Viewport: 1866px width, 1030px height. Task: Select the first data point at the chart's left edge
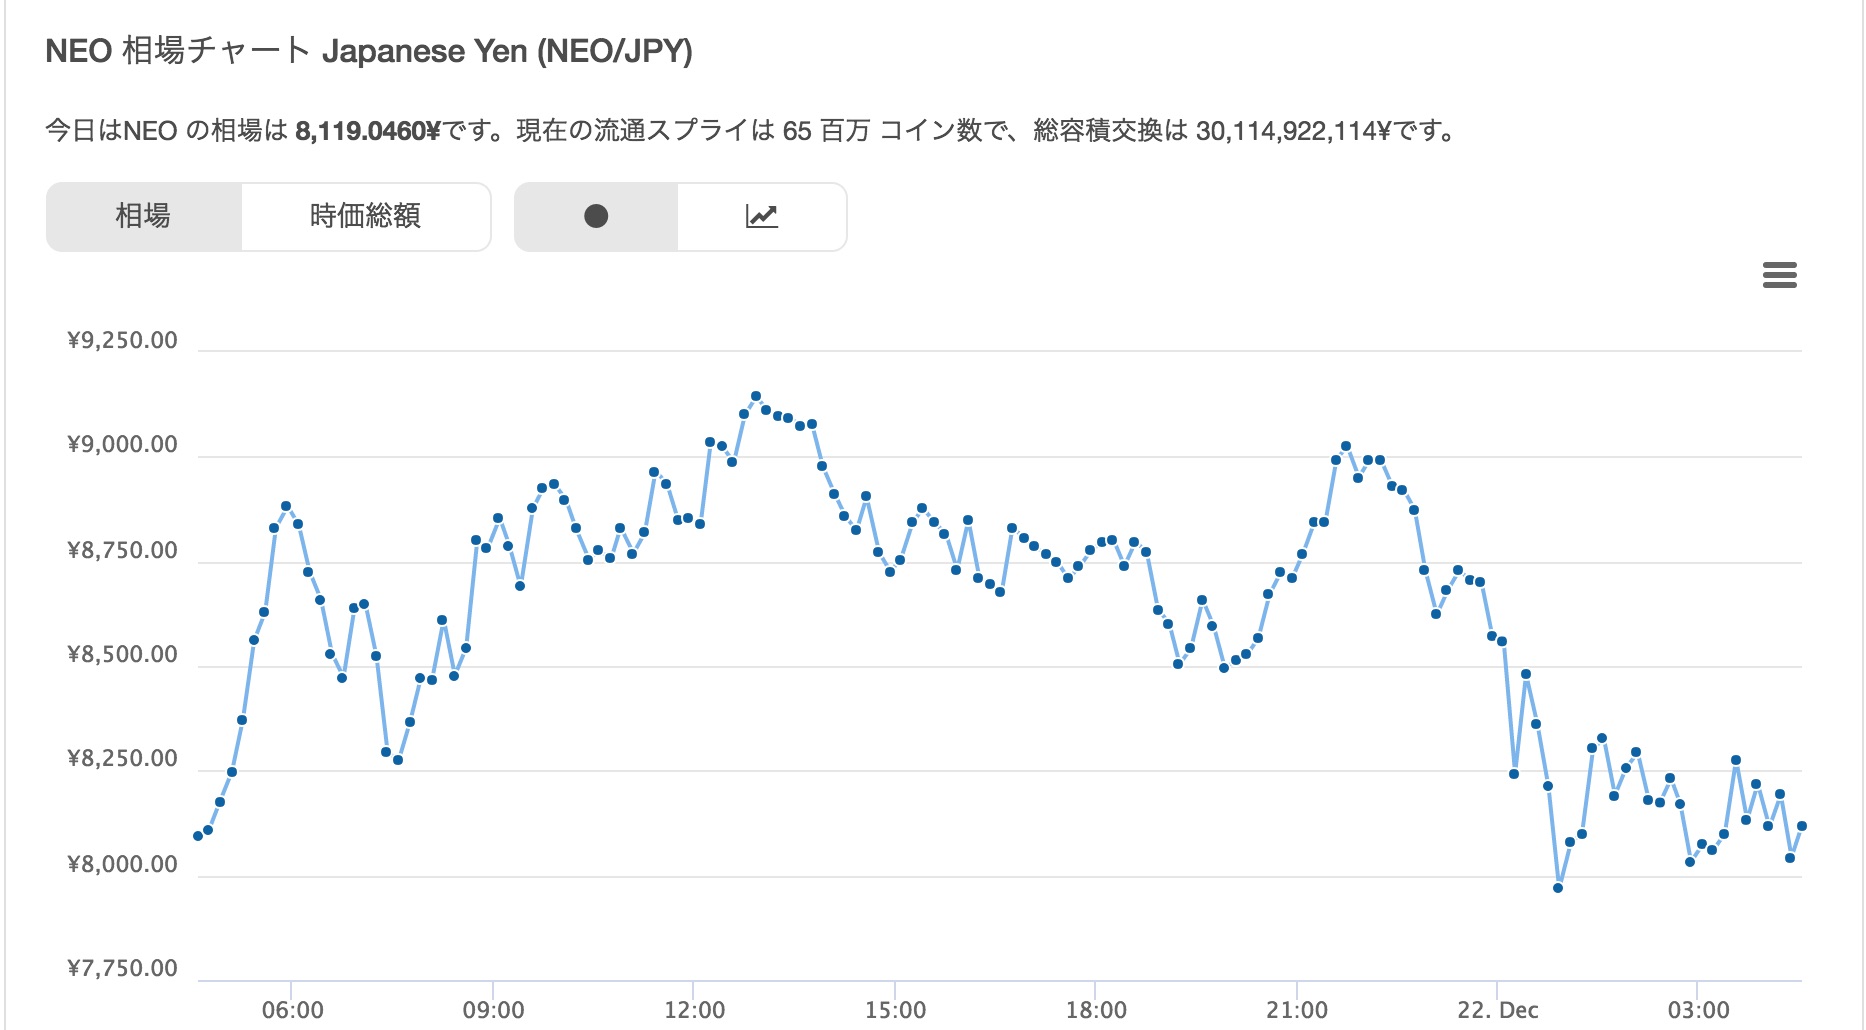click(x=198, y=836)
